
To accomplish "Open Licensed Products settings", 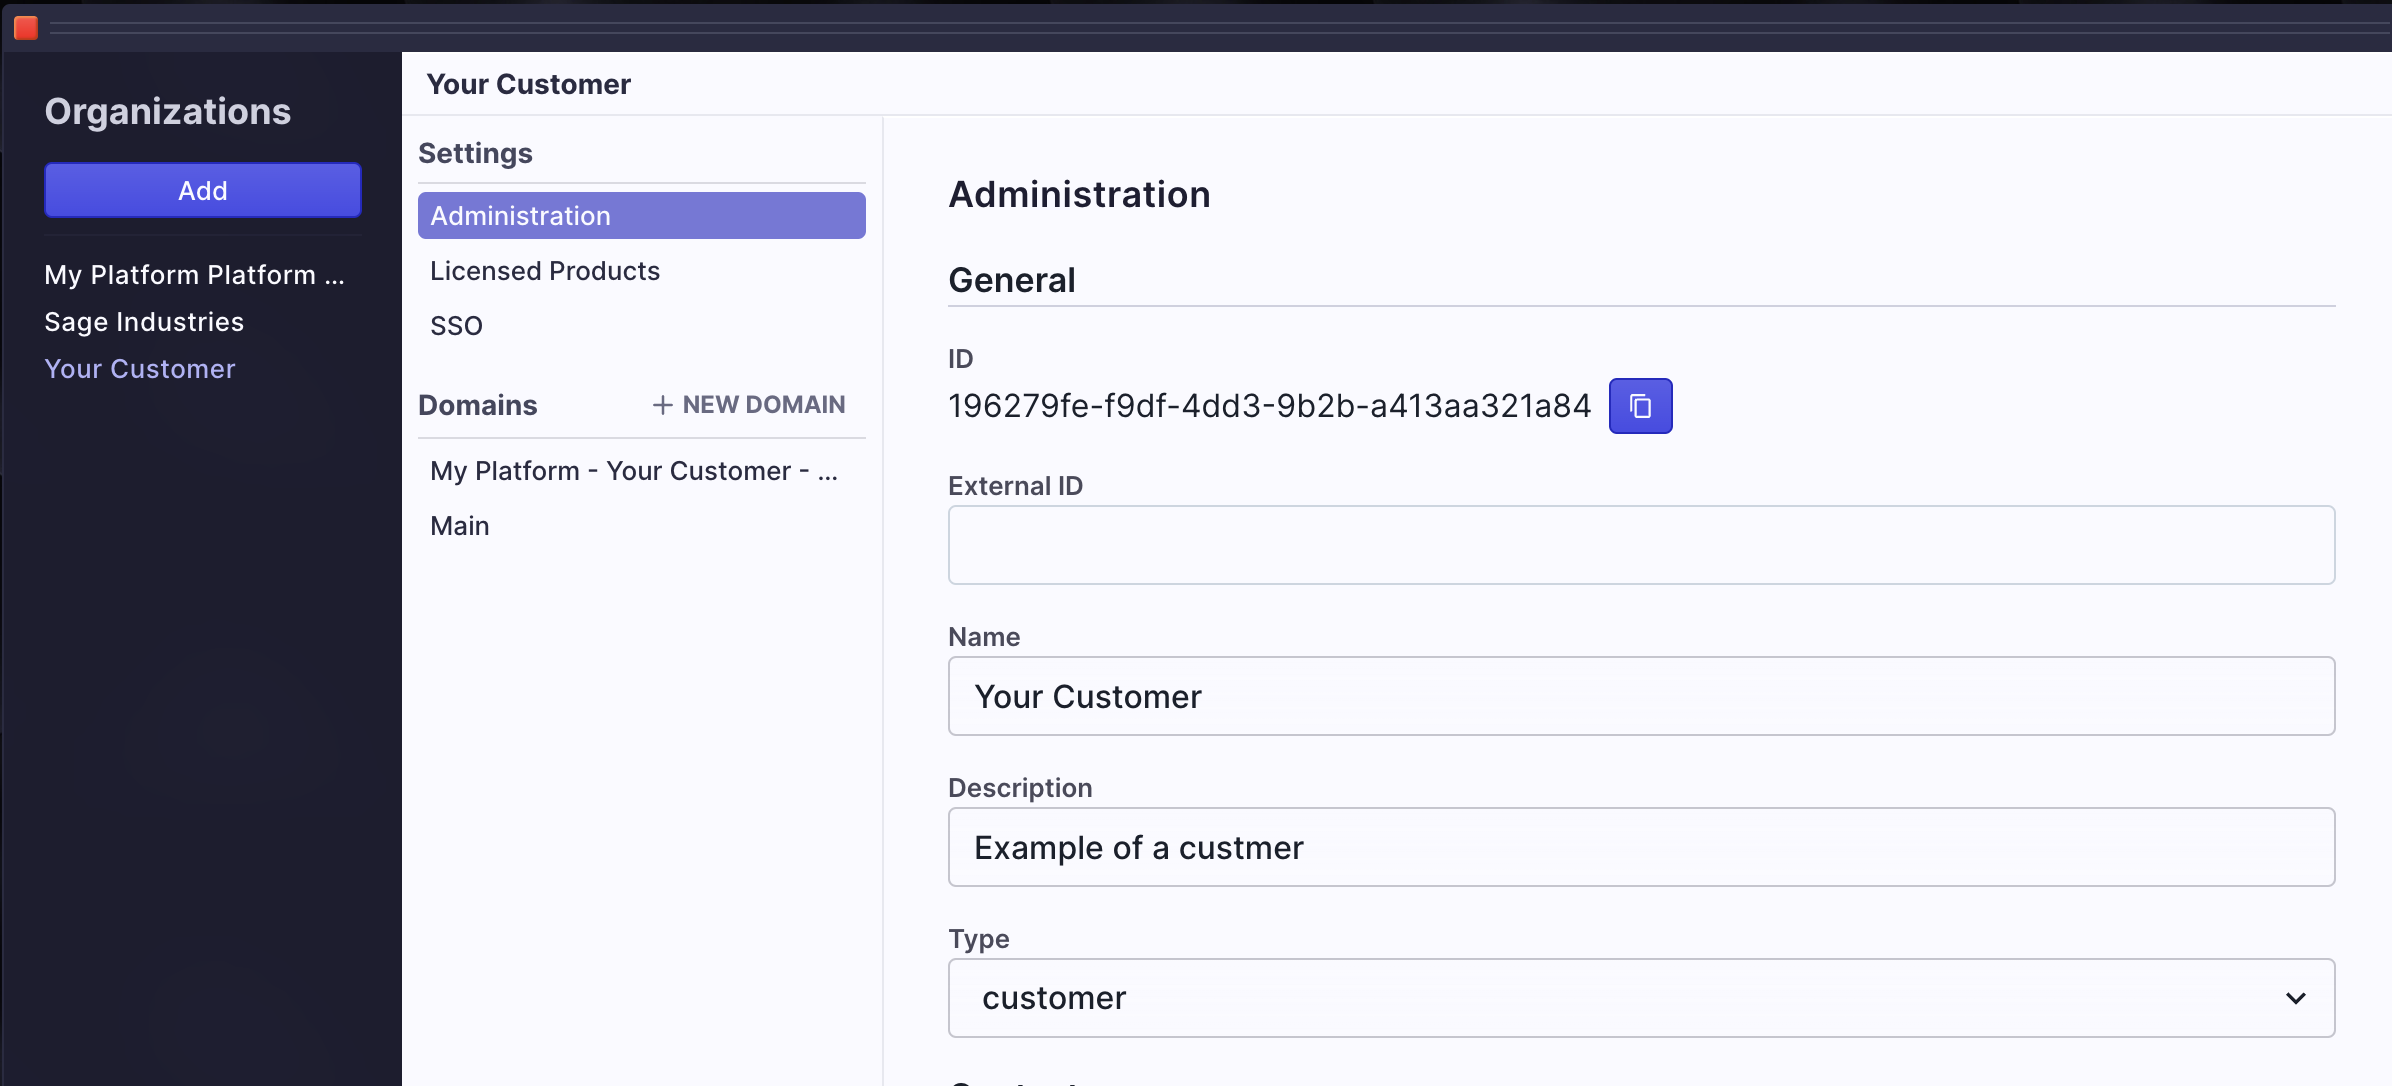I will click(x=545, y=271).
